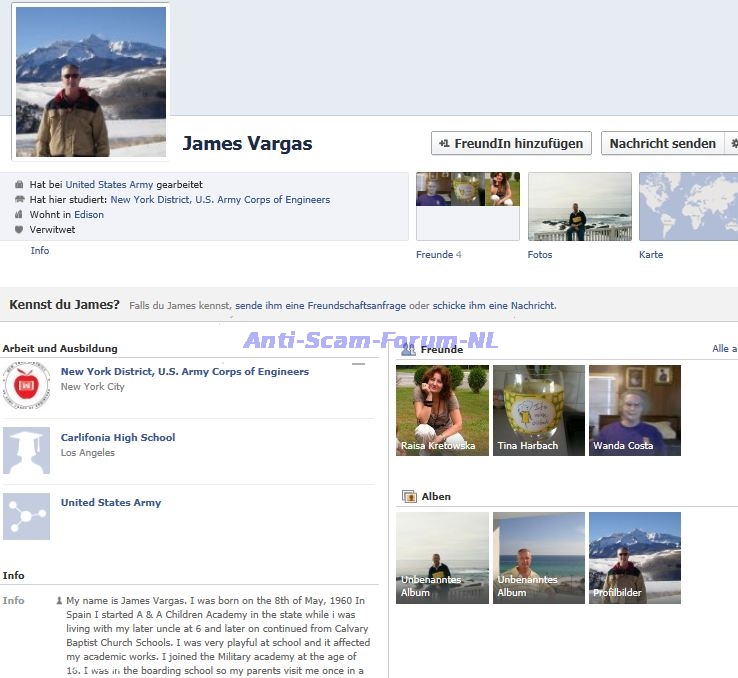Click the Alben section album icon
The image size is (738, 678).
click(408, 496)
